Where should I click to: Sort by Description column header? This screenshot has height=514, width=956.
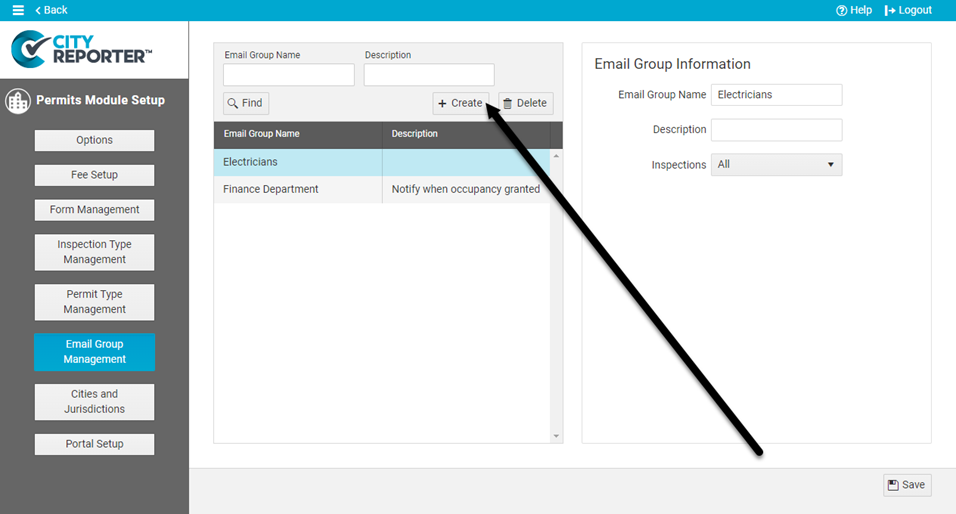point(466,134)
